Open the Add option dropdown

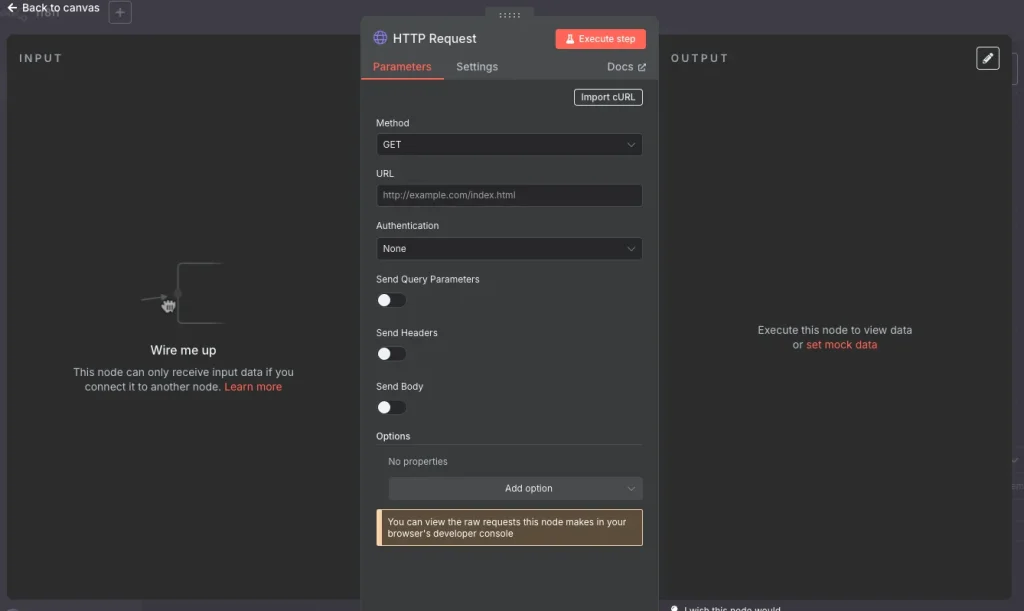coord(515,488)
